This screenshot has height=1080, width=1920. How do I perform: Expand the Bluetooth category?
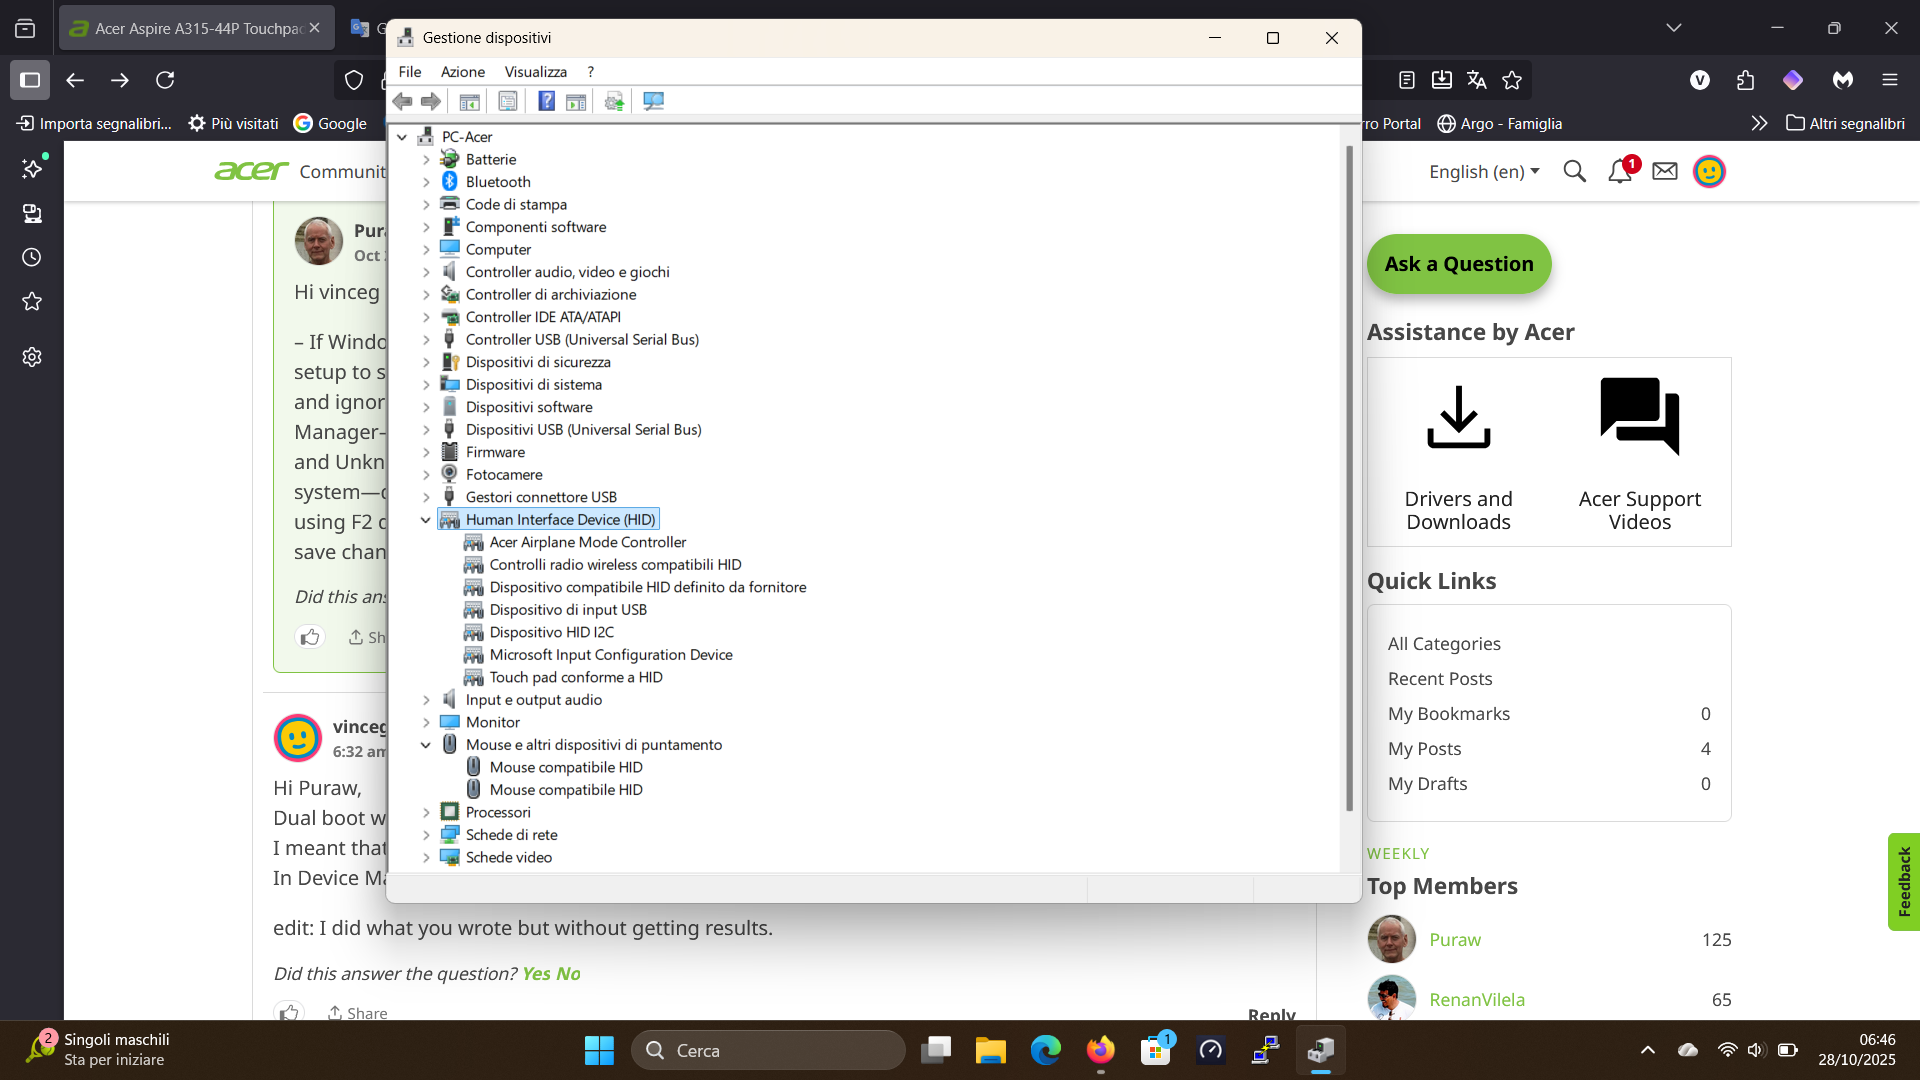click(x=426, y=182)
